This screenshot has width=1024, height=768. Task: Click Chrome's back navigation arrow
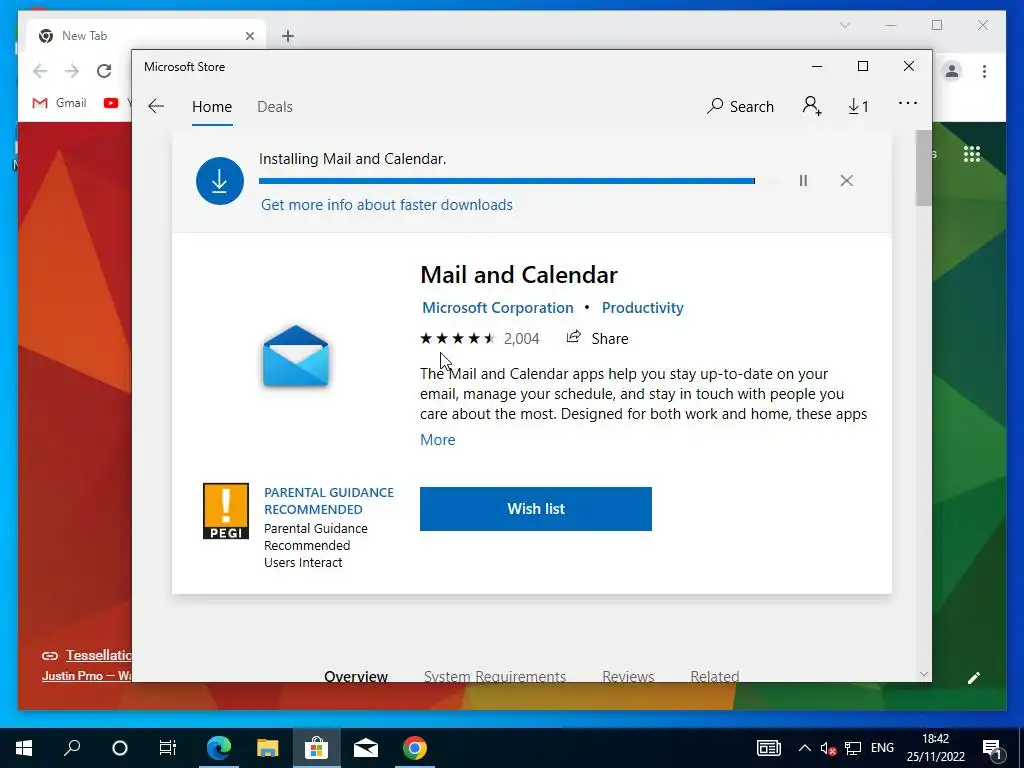tap(40, 71)
